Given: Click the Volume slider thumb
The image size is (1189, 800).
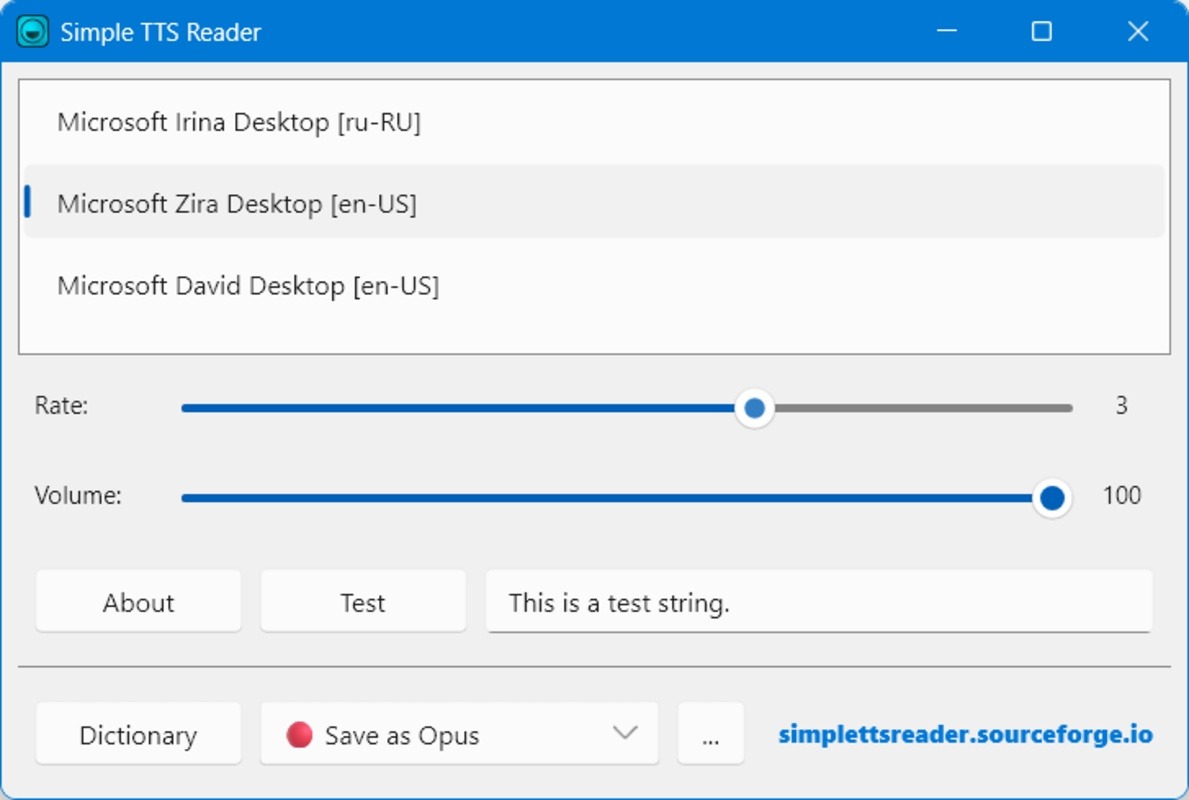Looking at the screenshot, I should click(1051, 498).
